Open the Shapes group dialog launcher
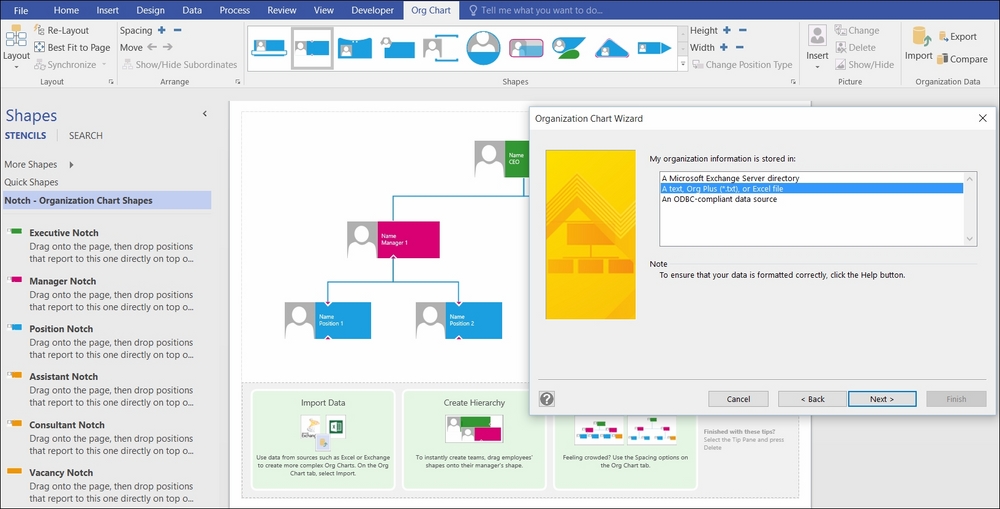The width and height of the screenshot is (1000, 509). (x=793, y=82)
